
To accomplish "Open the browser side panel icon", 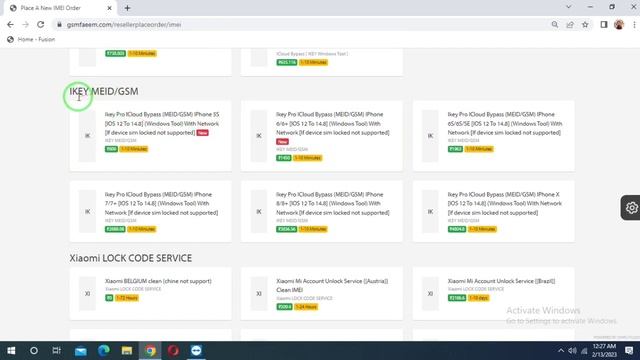I will click(604, 24).
